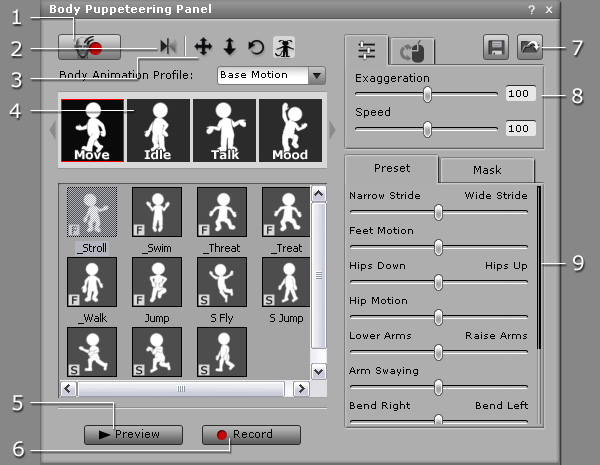Click the horizontal scroll right arrow
This screenshot has height=465, width=600.
[x=302, y=388]
